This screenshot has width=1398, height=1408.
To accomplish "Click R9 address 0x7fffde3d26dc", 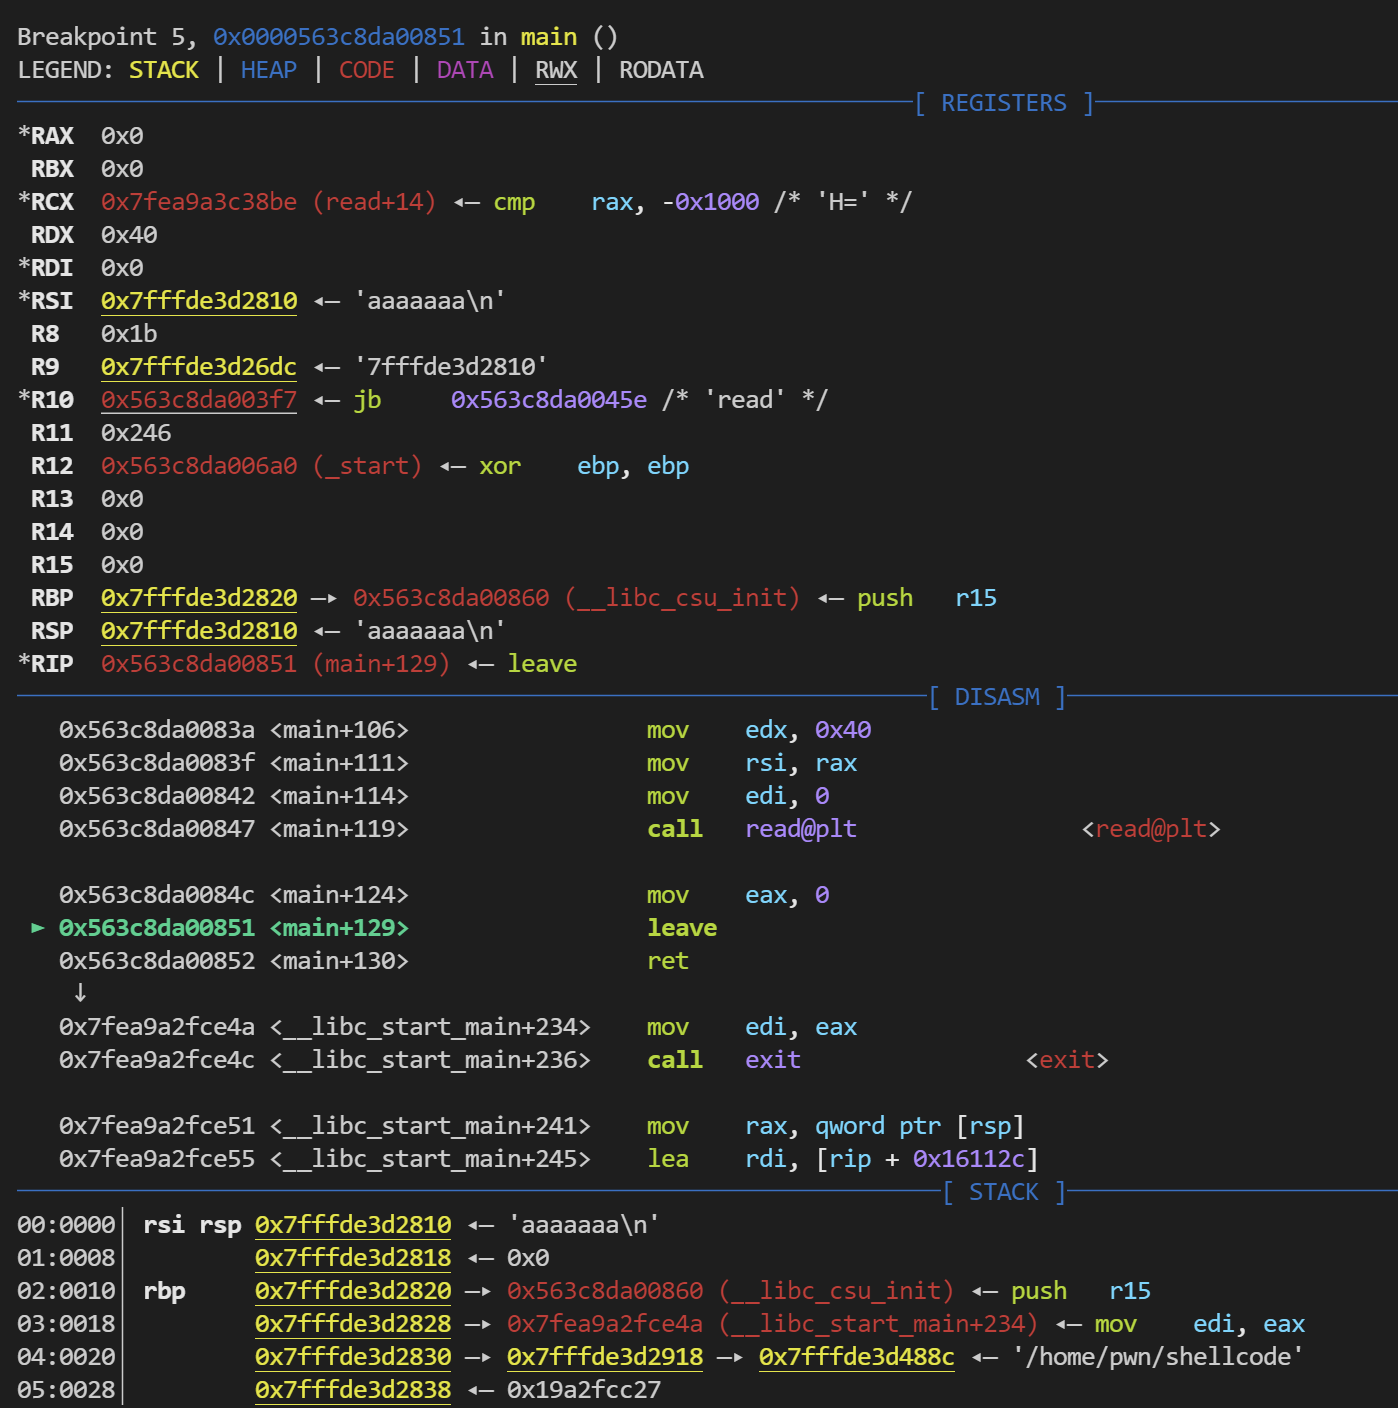I will tap(199, 367).
